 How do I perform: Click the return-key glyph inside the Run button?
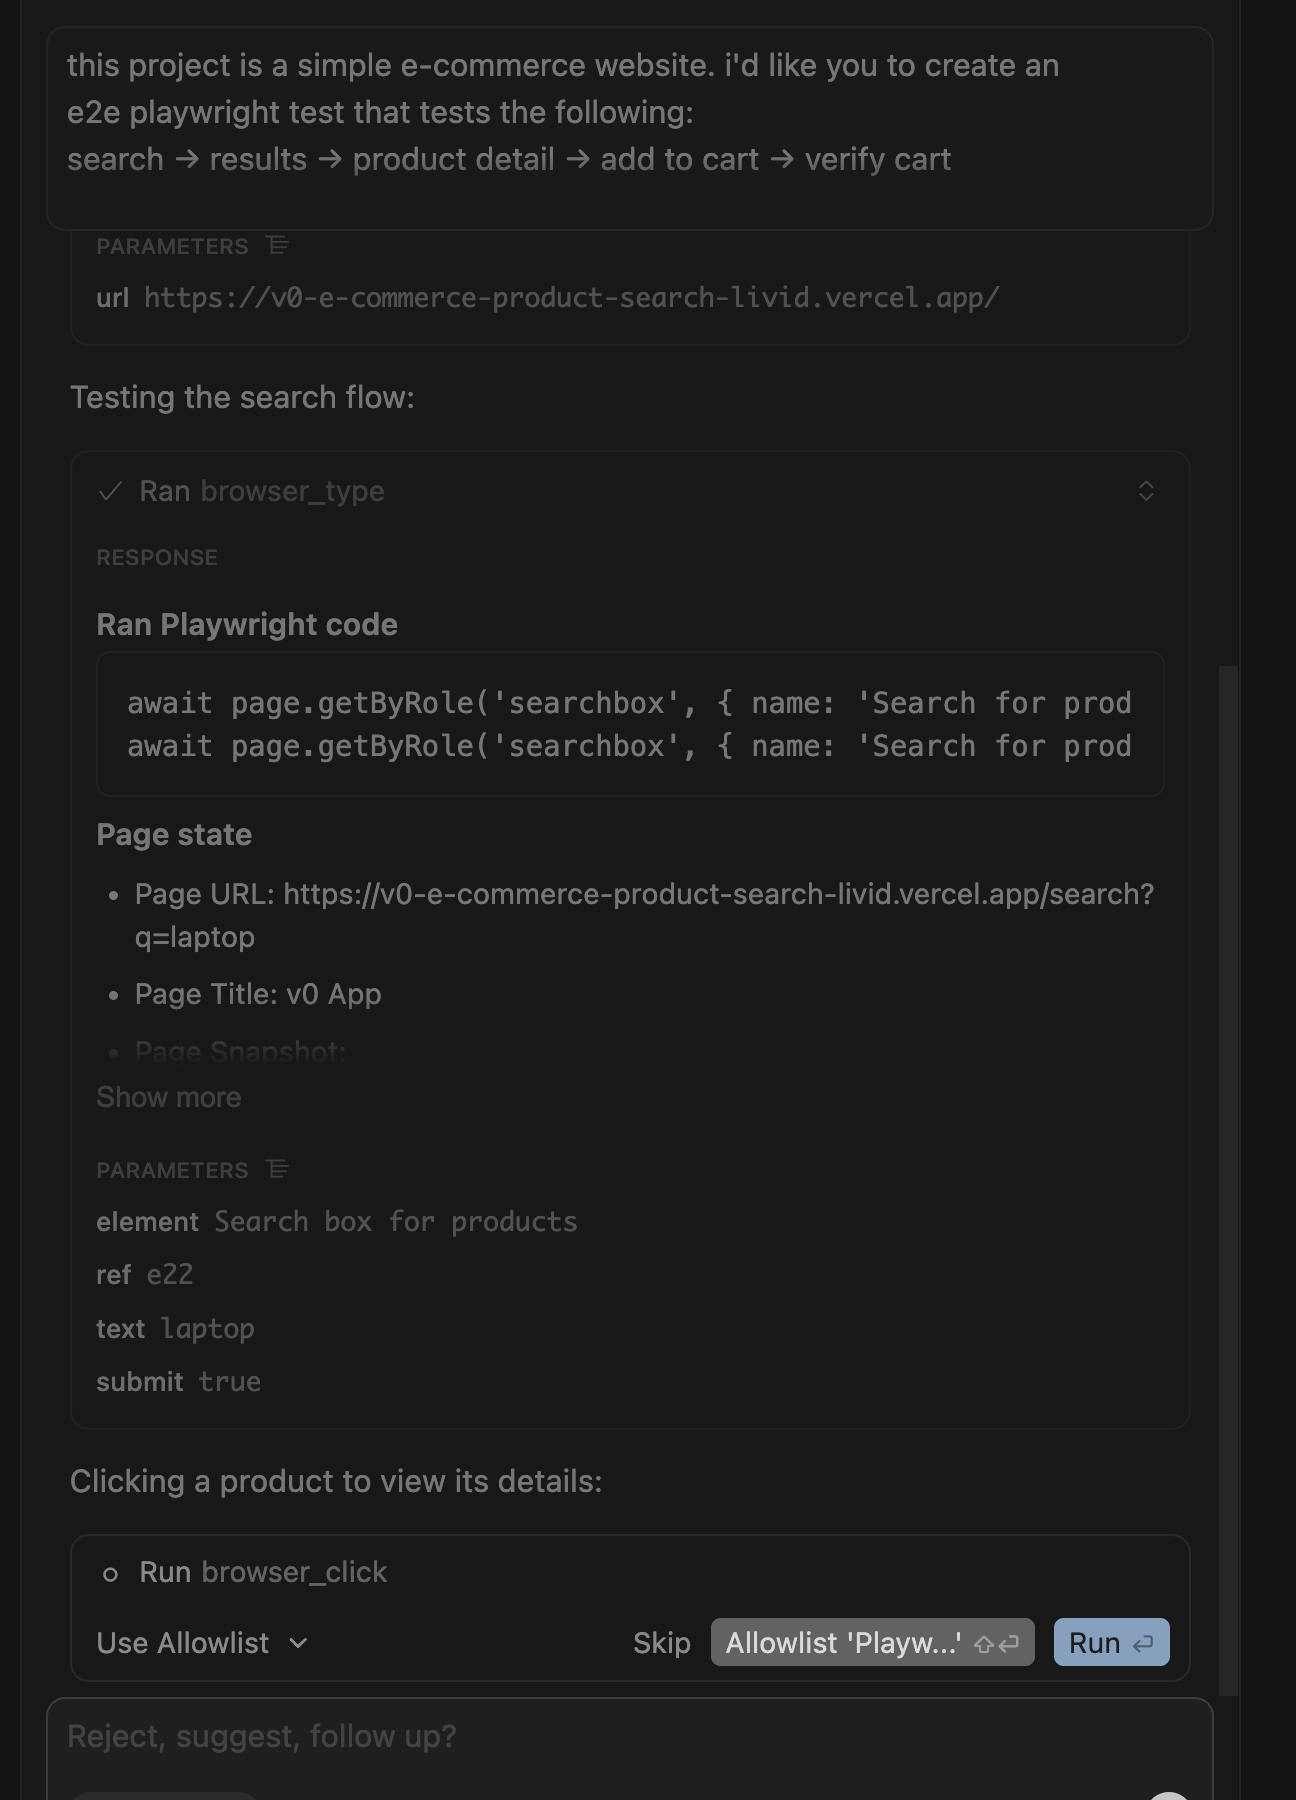tap(1145, 1642)
